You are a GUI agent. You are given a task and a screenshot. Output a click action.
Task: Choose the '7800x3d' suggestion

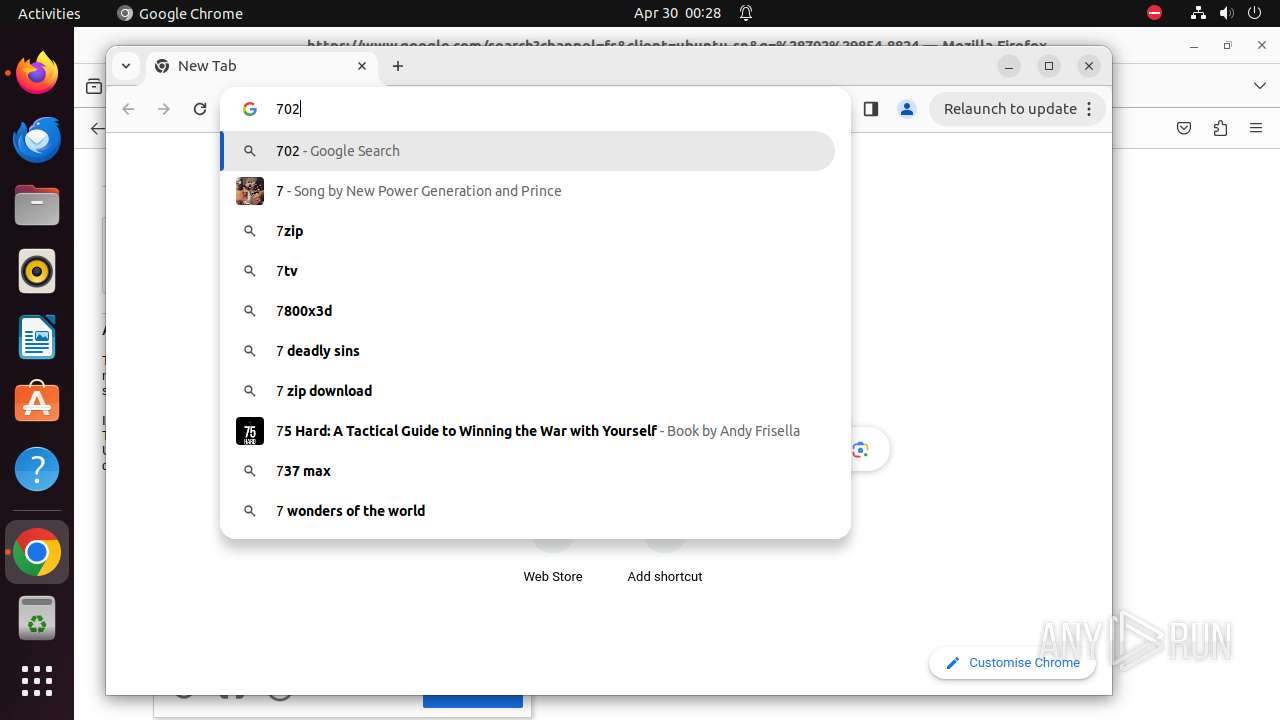[528, 311]
